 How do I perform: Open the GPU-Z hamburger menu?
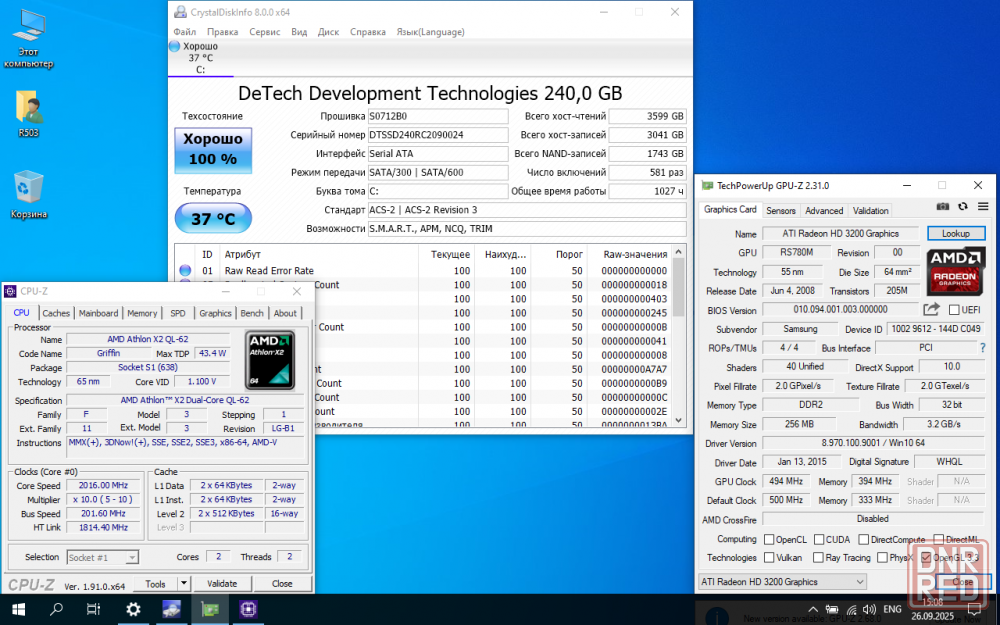click(x=982, y=206)
